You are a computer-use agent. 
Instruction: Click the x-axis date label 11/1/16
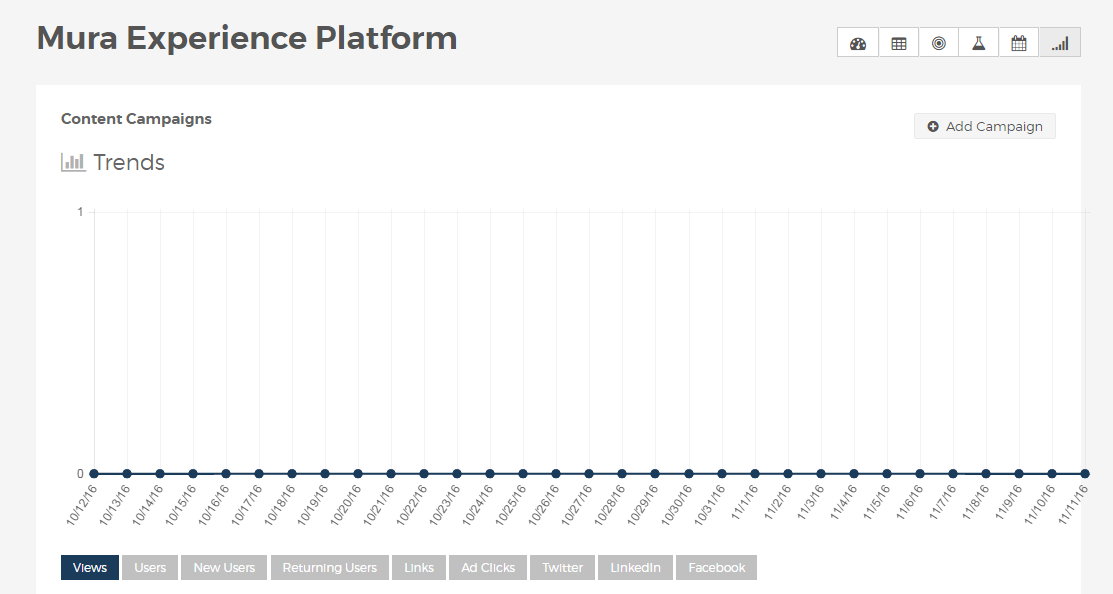tap(744, 502)
